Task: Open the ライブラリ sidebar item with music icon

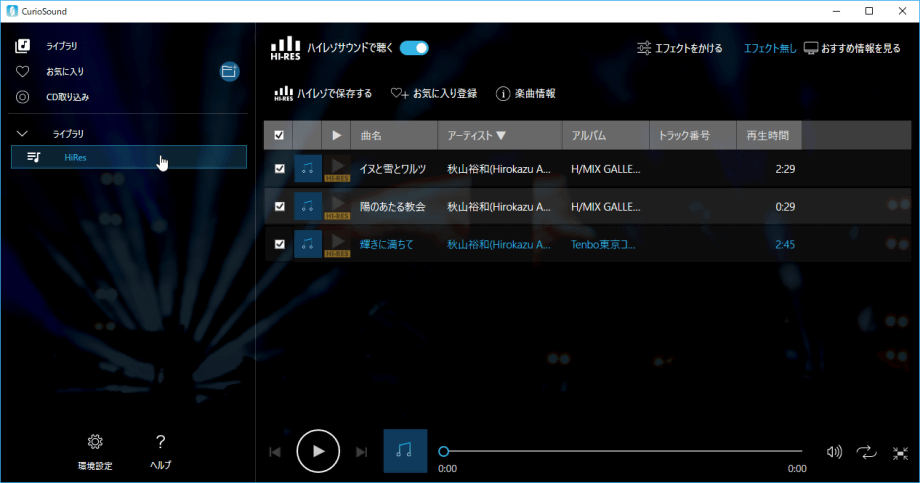Action: click(22, 46)
